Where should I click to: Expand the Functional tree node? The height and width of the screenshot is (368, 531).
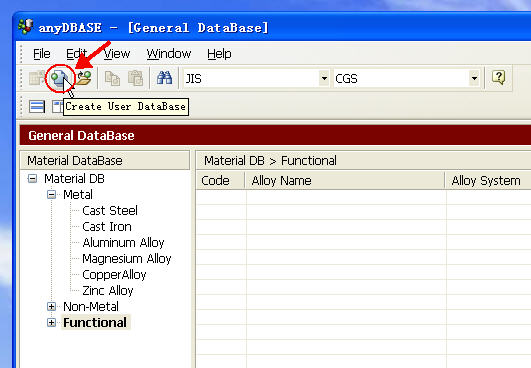tap(51, 322)
